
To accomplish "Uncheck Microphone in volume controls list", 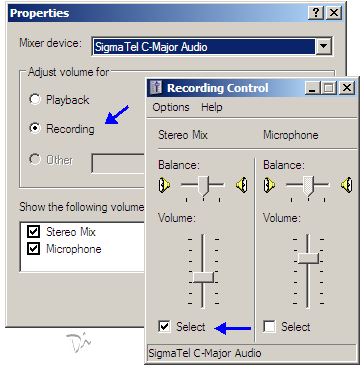I will coord(34,249).
